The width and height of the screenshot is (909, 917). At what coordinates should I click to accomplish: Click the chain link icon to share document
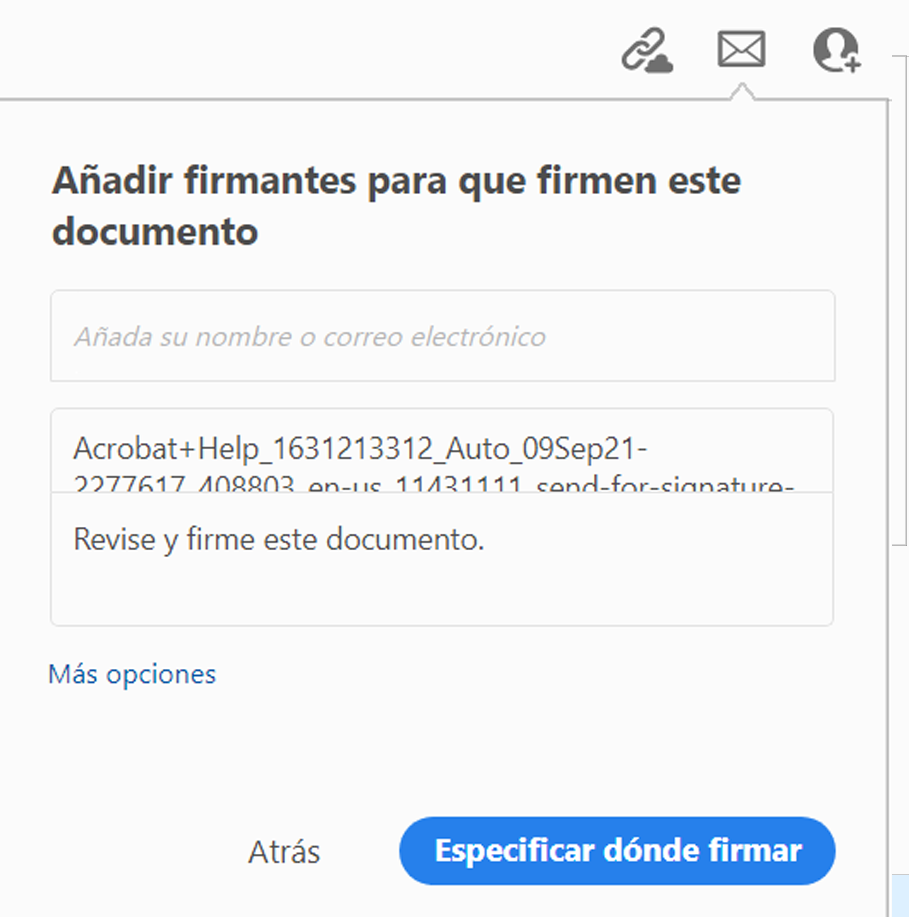click(646, 50)
